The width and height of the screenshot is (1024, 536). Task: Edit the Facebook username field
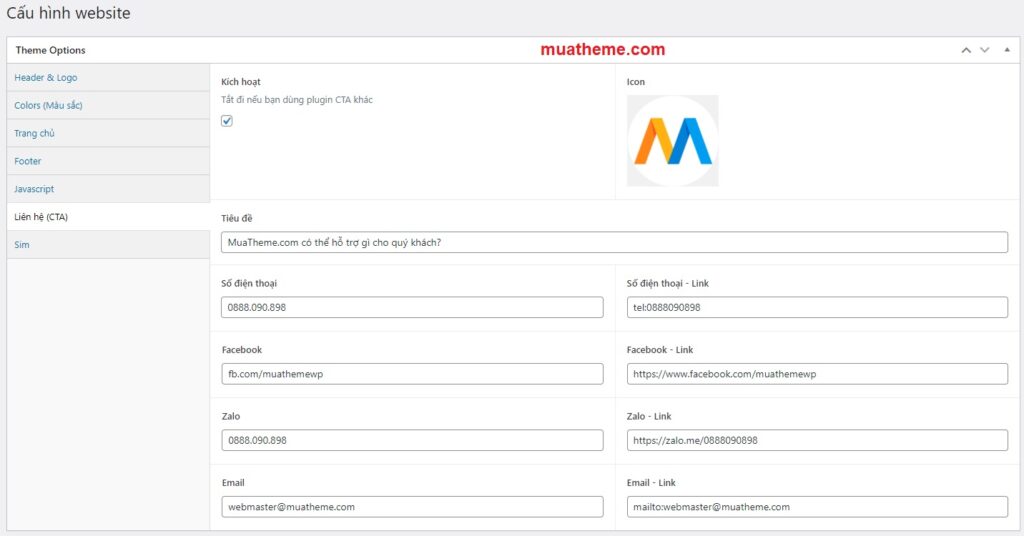[x=412, y=374]
